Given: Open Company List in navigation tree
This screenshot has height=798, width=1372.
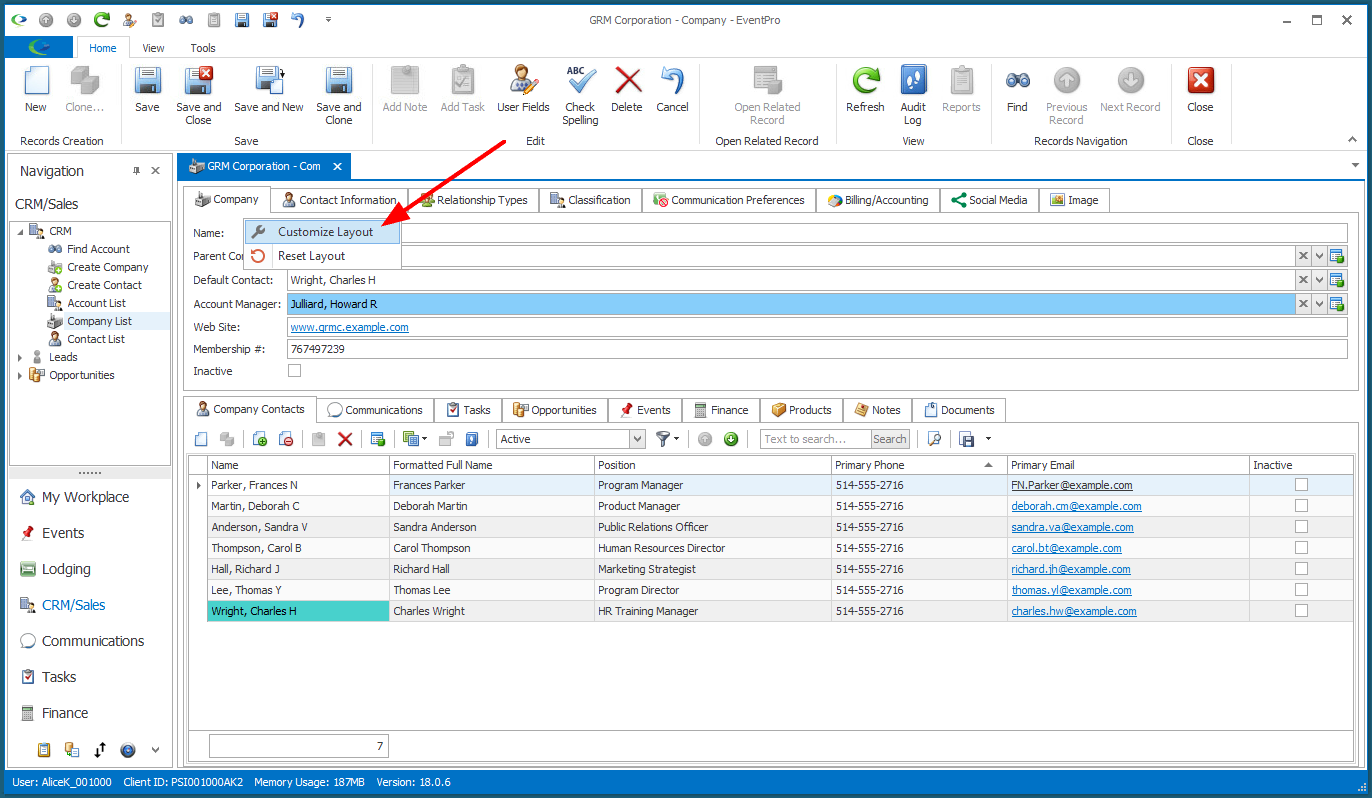Looking at the screenshot, I should [x=99, y=321].
